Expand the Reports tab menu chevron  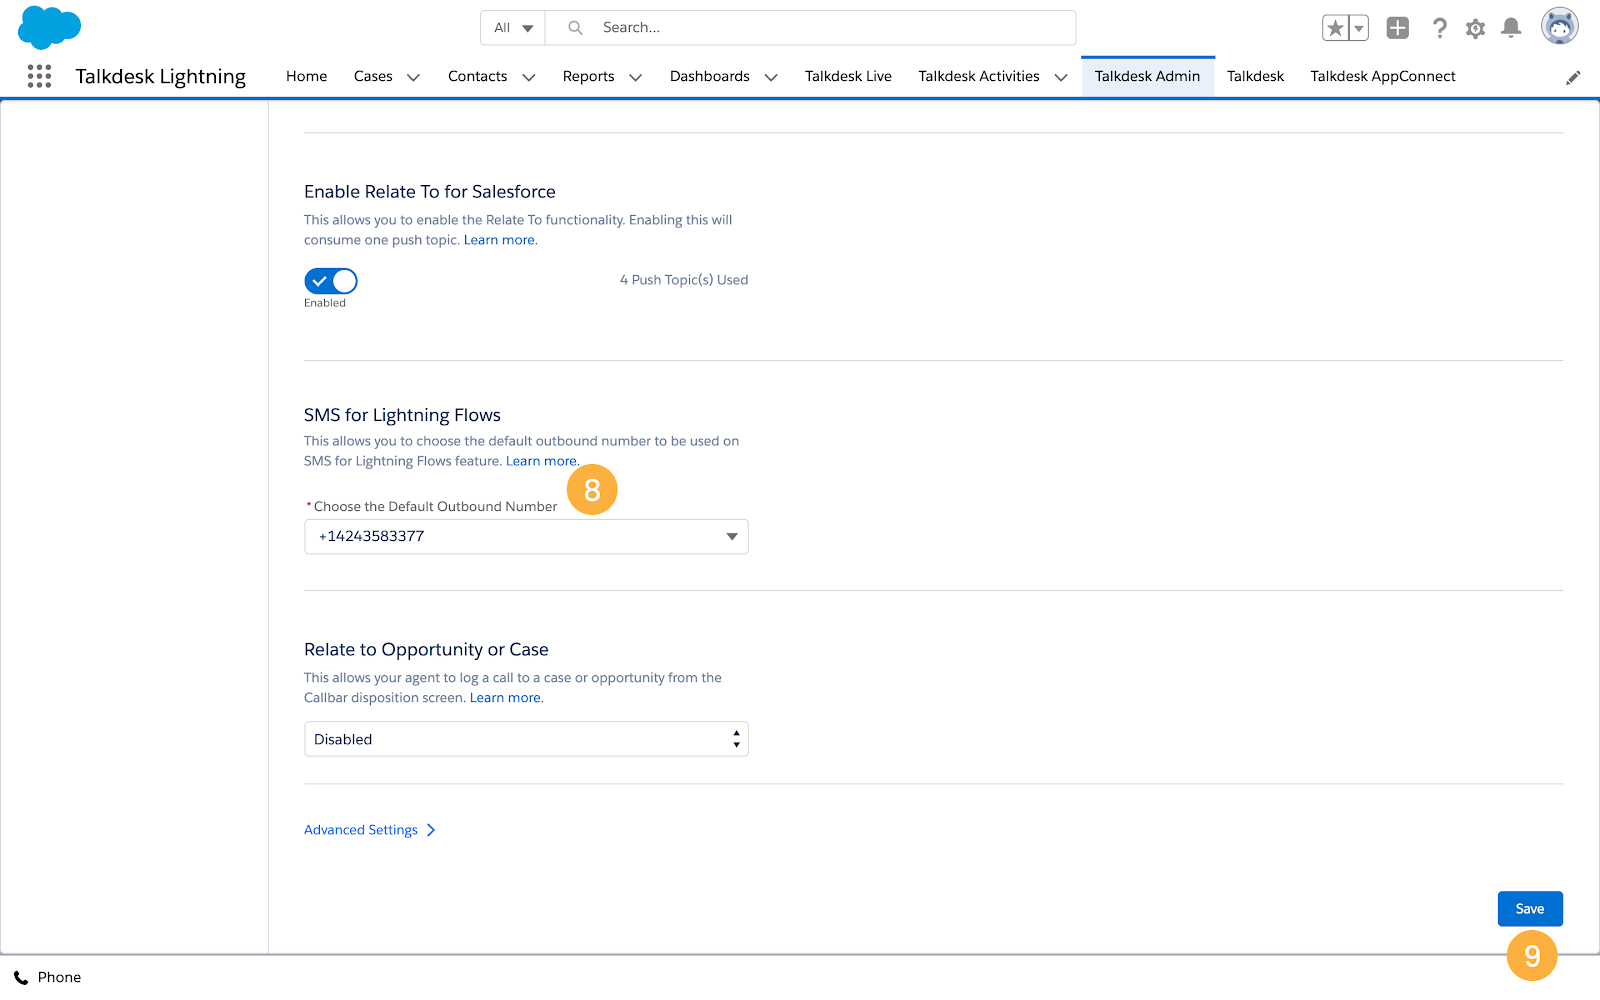635,77
